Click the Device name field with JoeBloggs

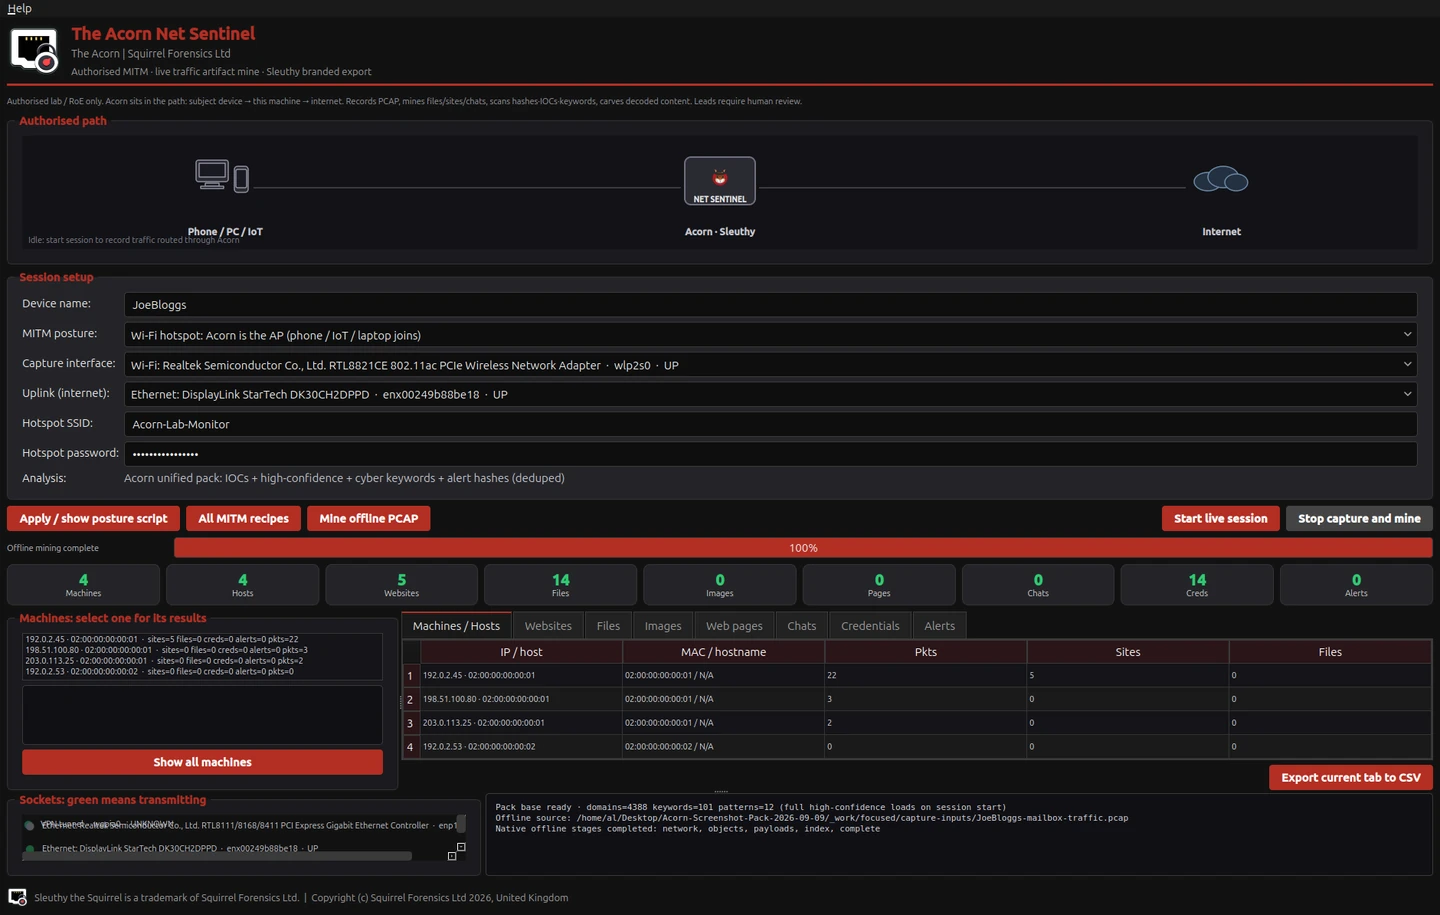[770, 304]
